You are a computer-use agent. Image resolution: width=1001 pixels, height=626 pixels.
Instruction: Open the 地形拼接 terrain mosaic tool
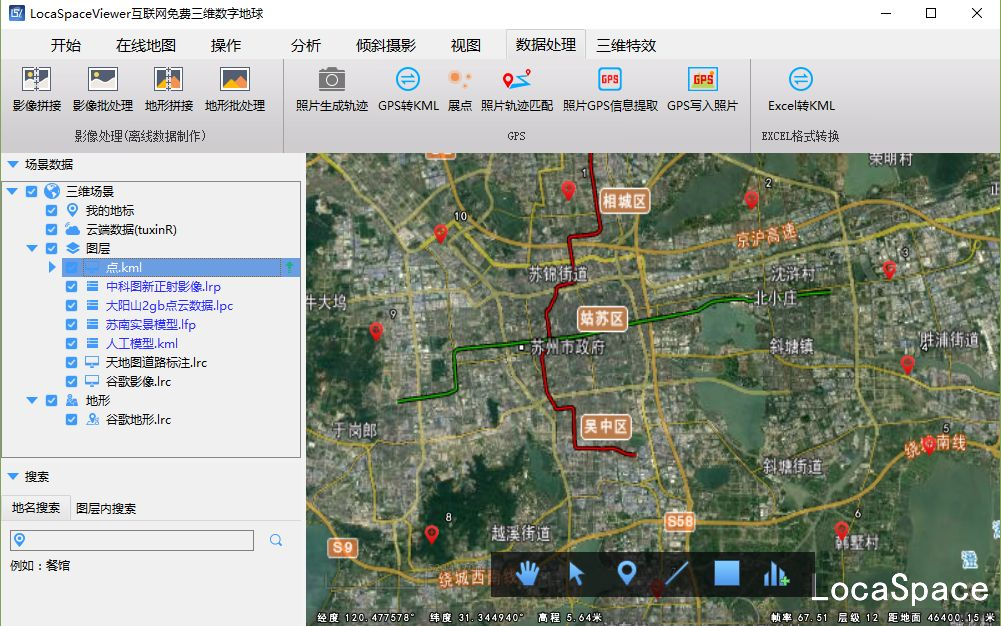tap(169, 89)
